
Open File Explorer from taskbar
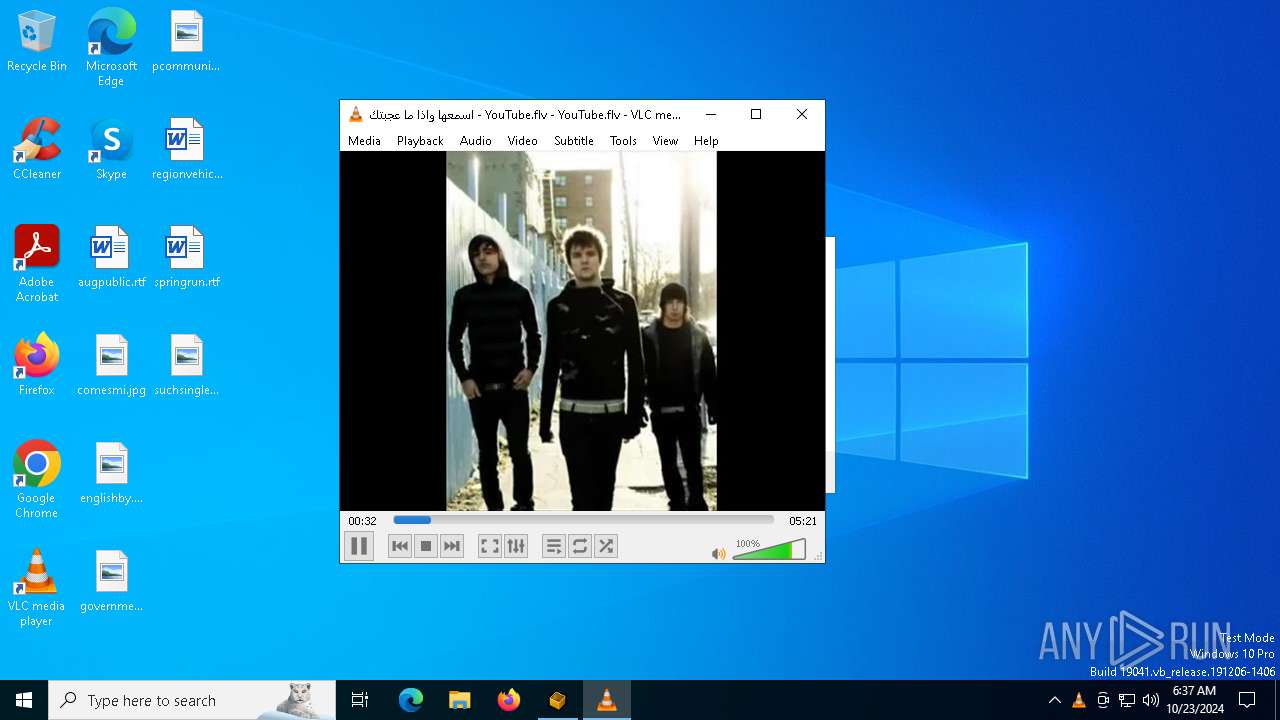tap(459, 700)
